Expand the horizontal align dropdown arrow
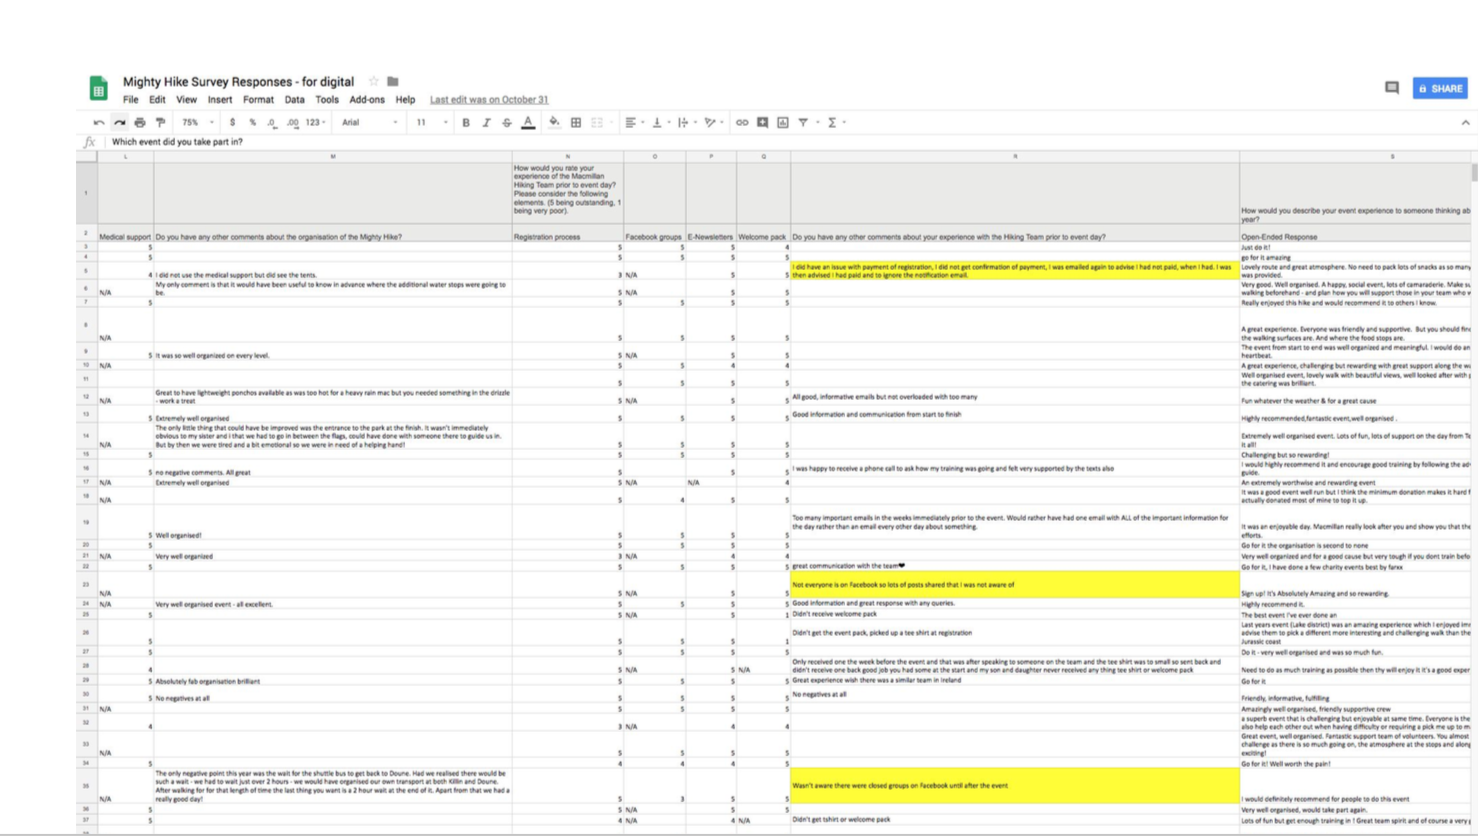Image resolution: width=1478 pixels, height=836 pixels. pos(642,122)
